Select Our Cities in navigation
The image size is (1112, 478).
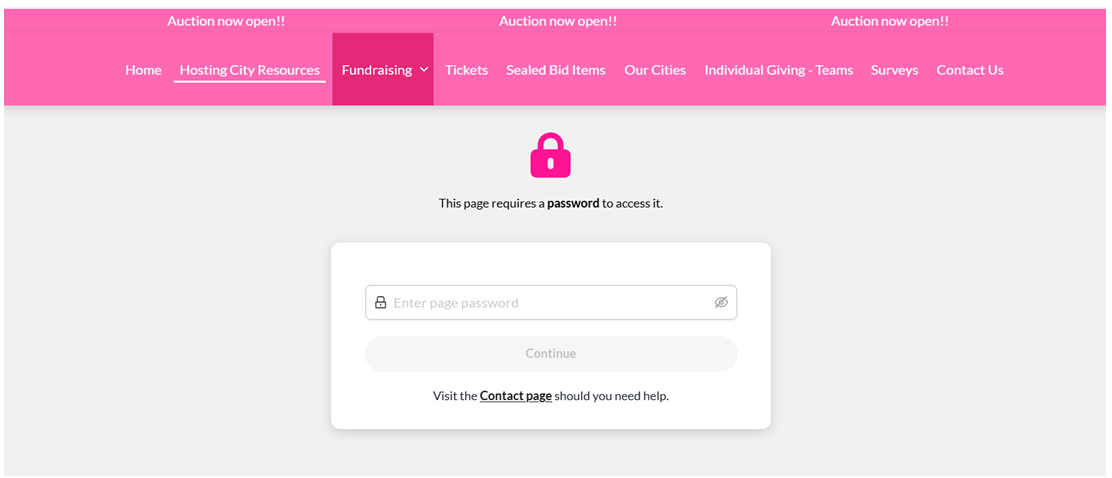[x=655, y=70]
